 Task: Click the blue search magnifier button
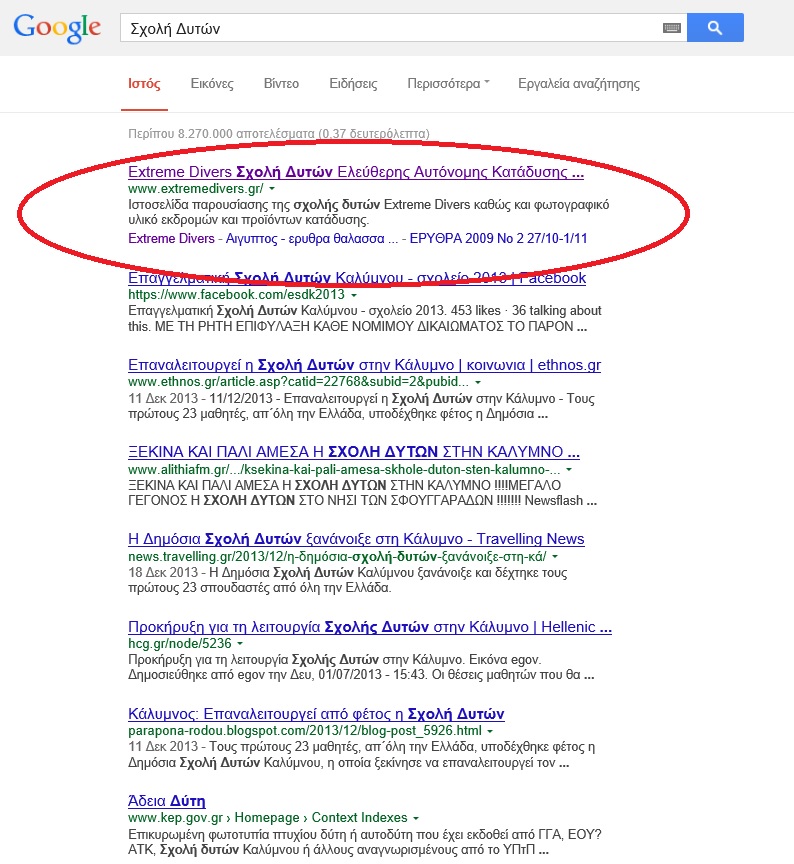715,28
